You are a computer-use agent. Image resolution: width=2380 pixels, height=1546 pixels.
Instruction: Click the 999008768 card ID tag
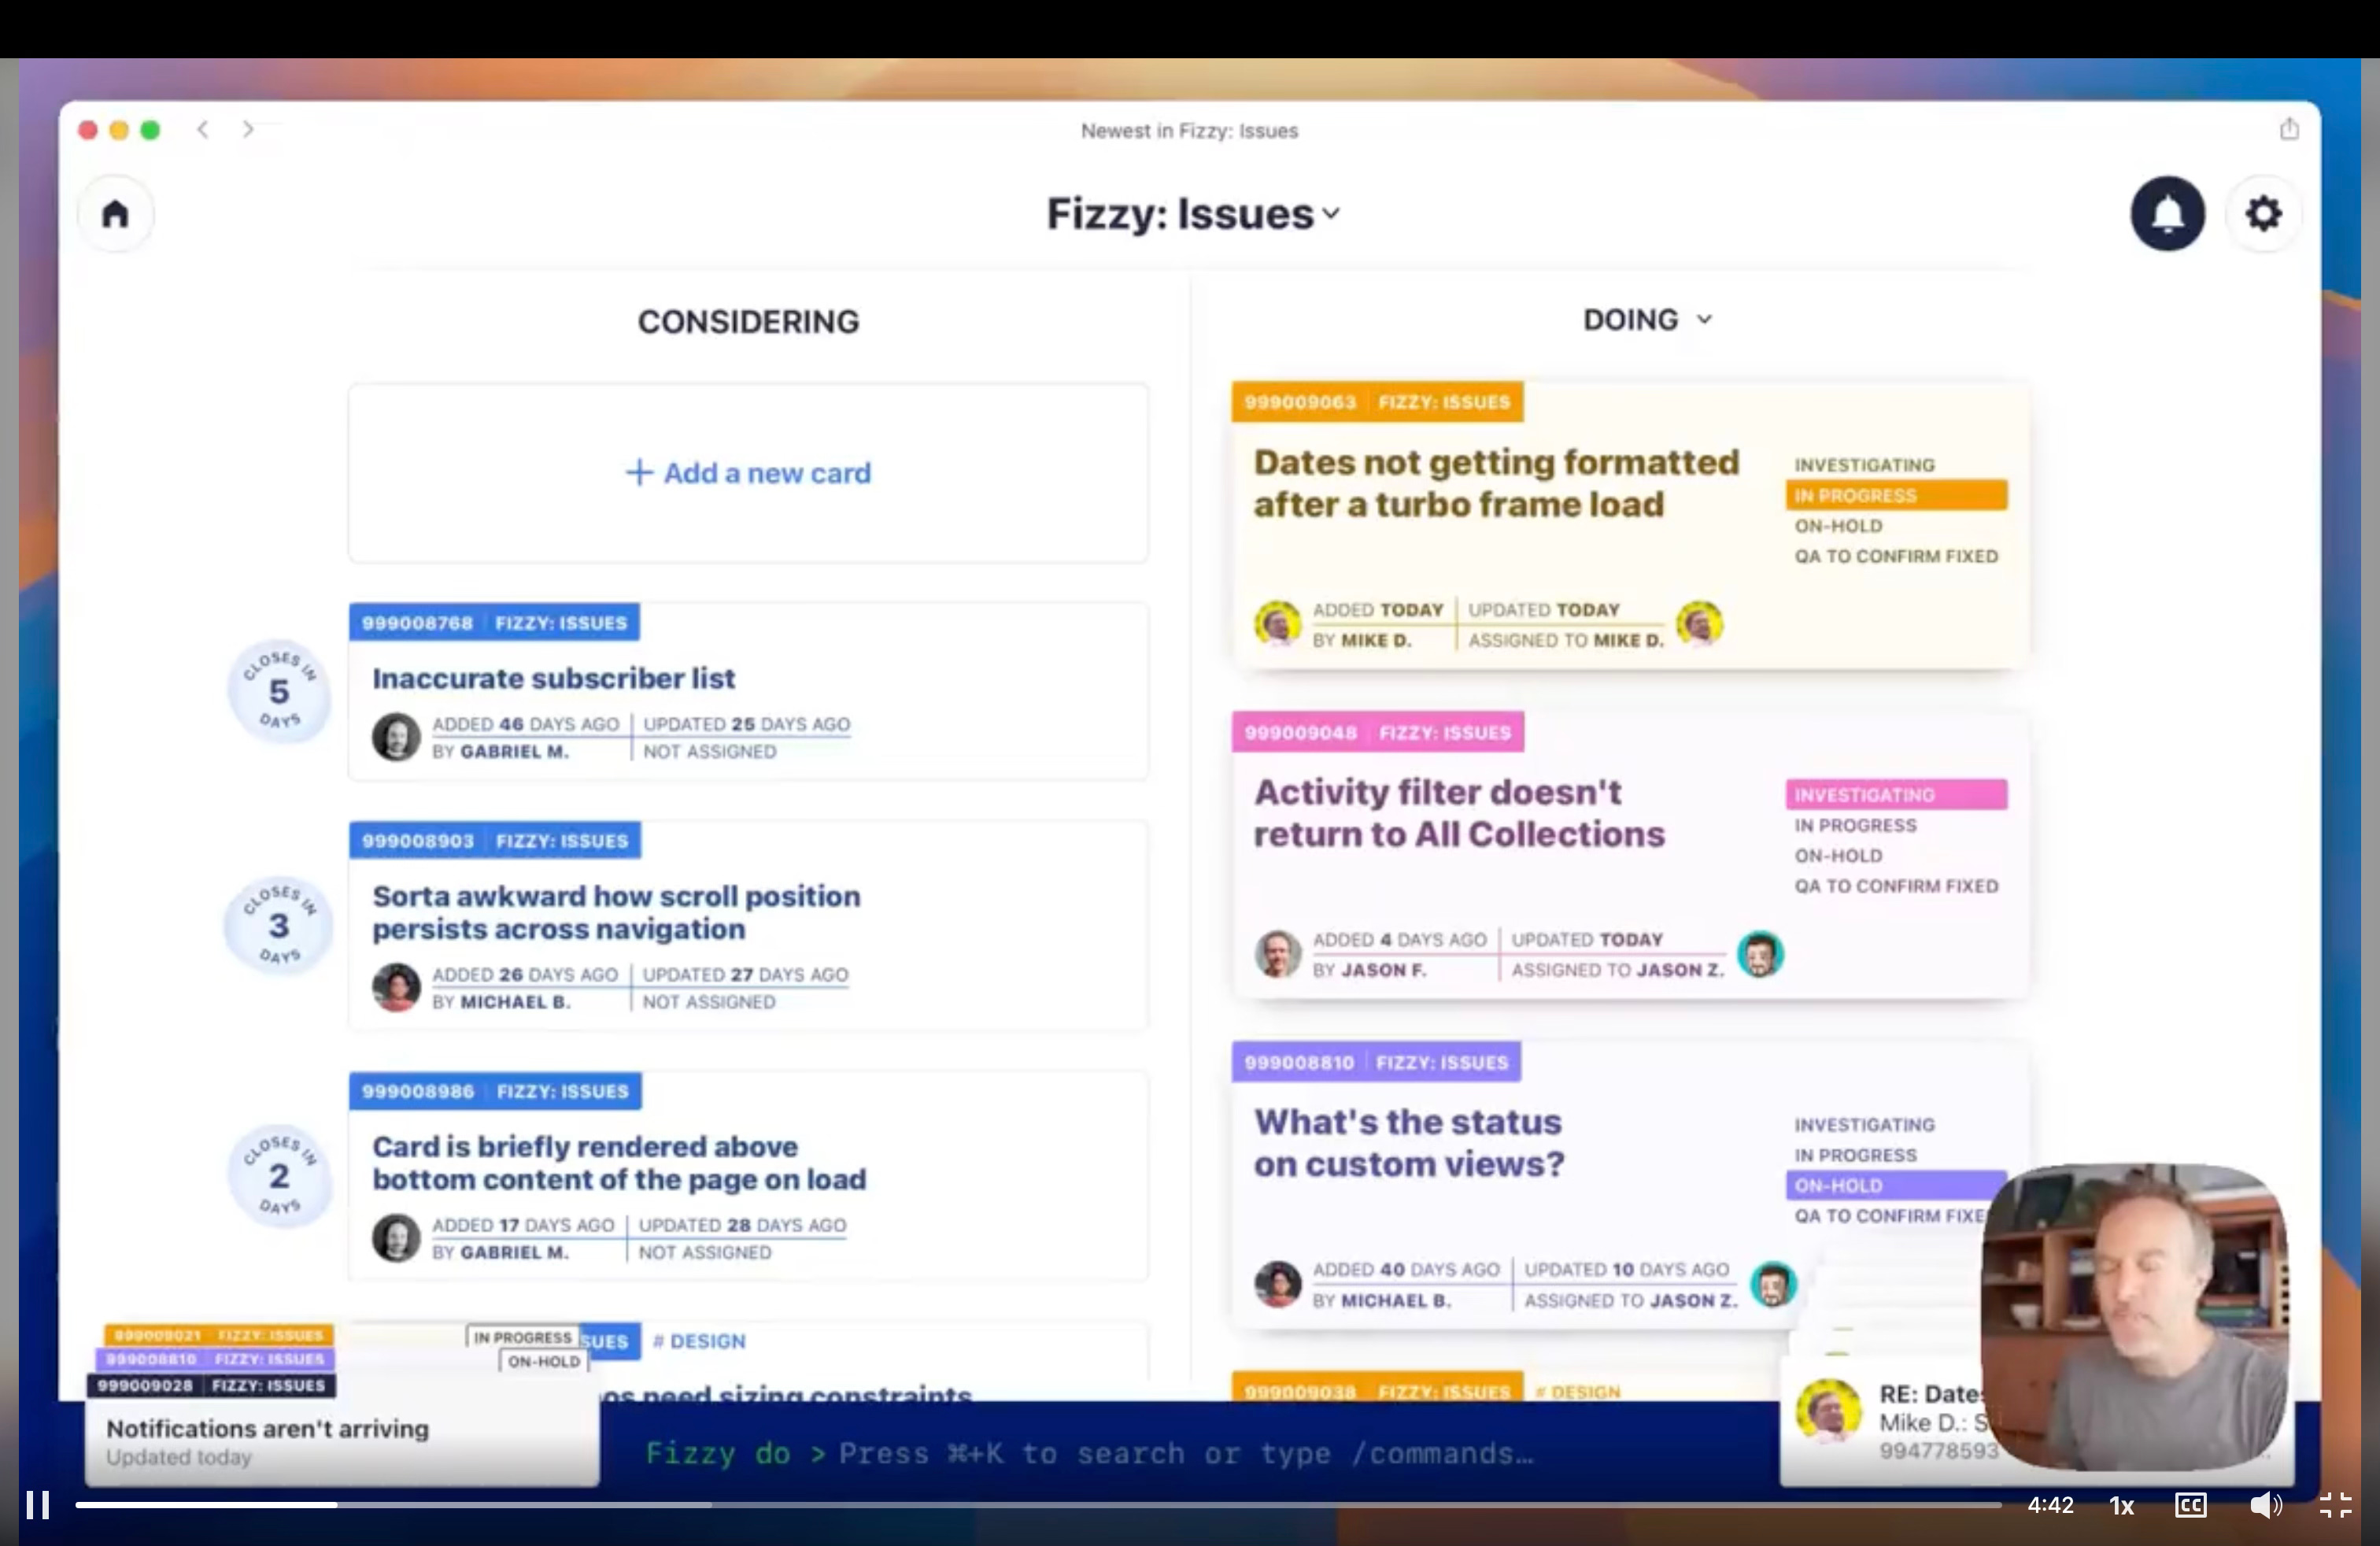417,622
